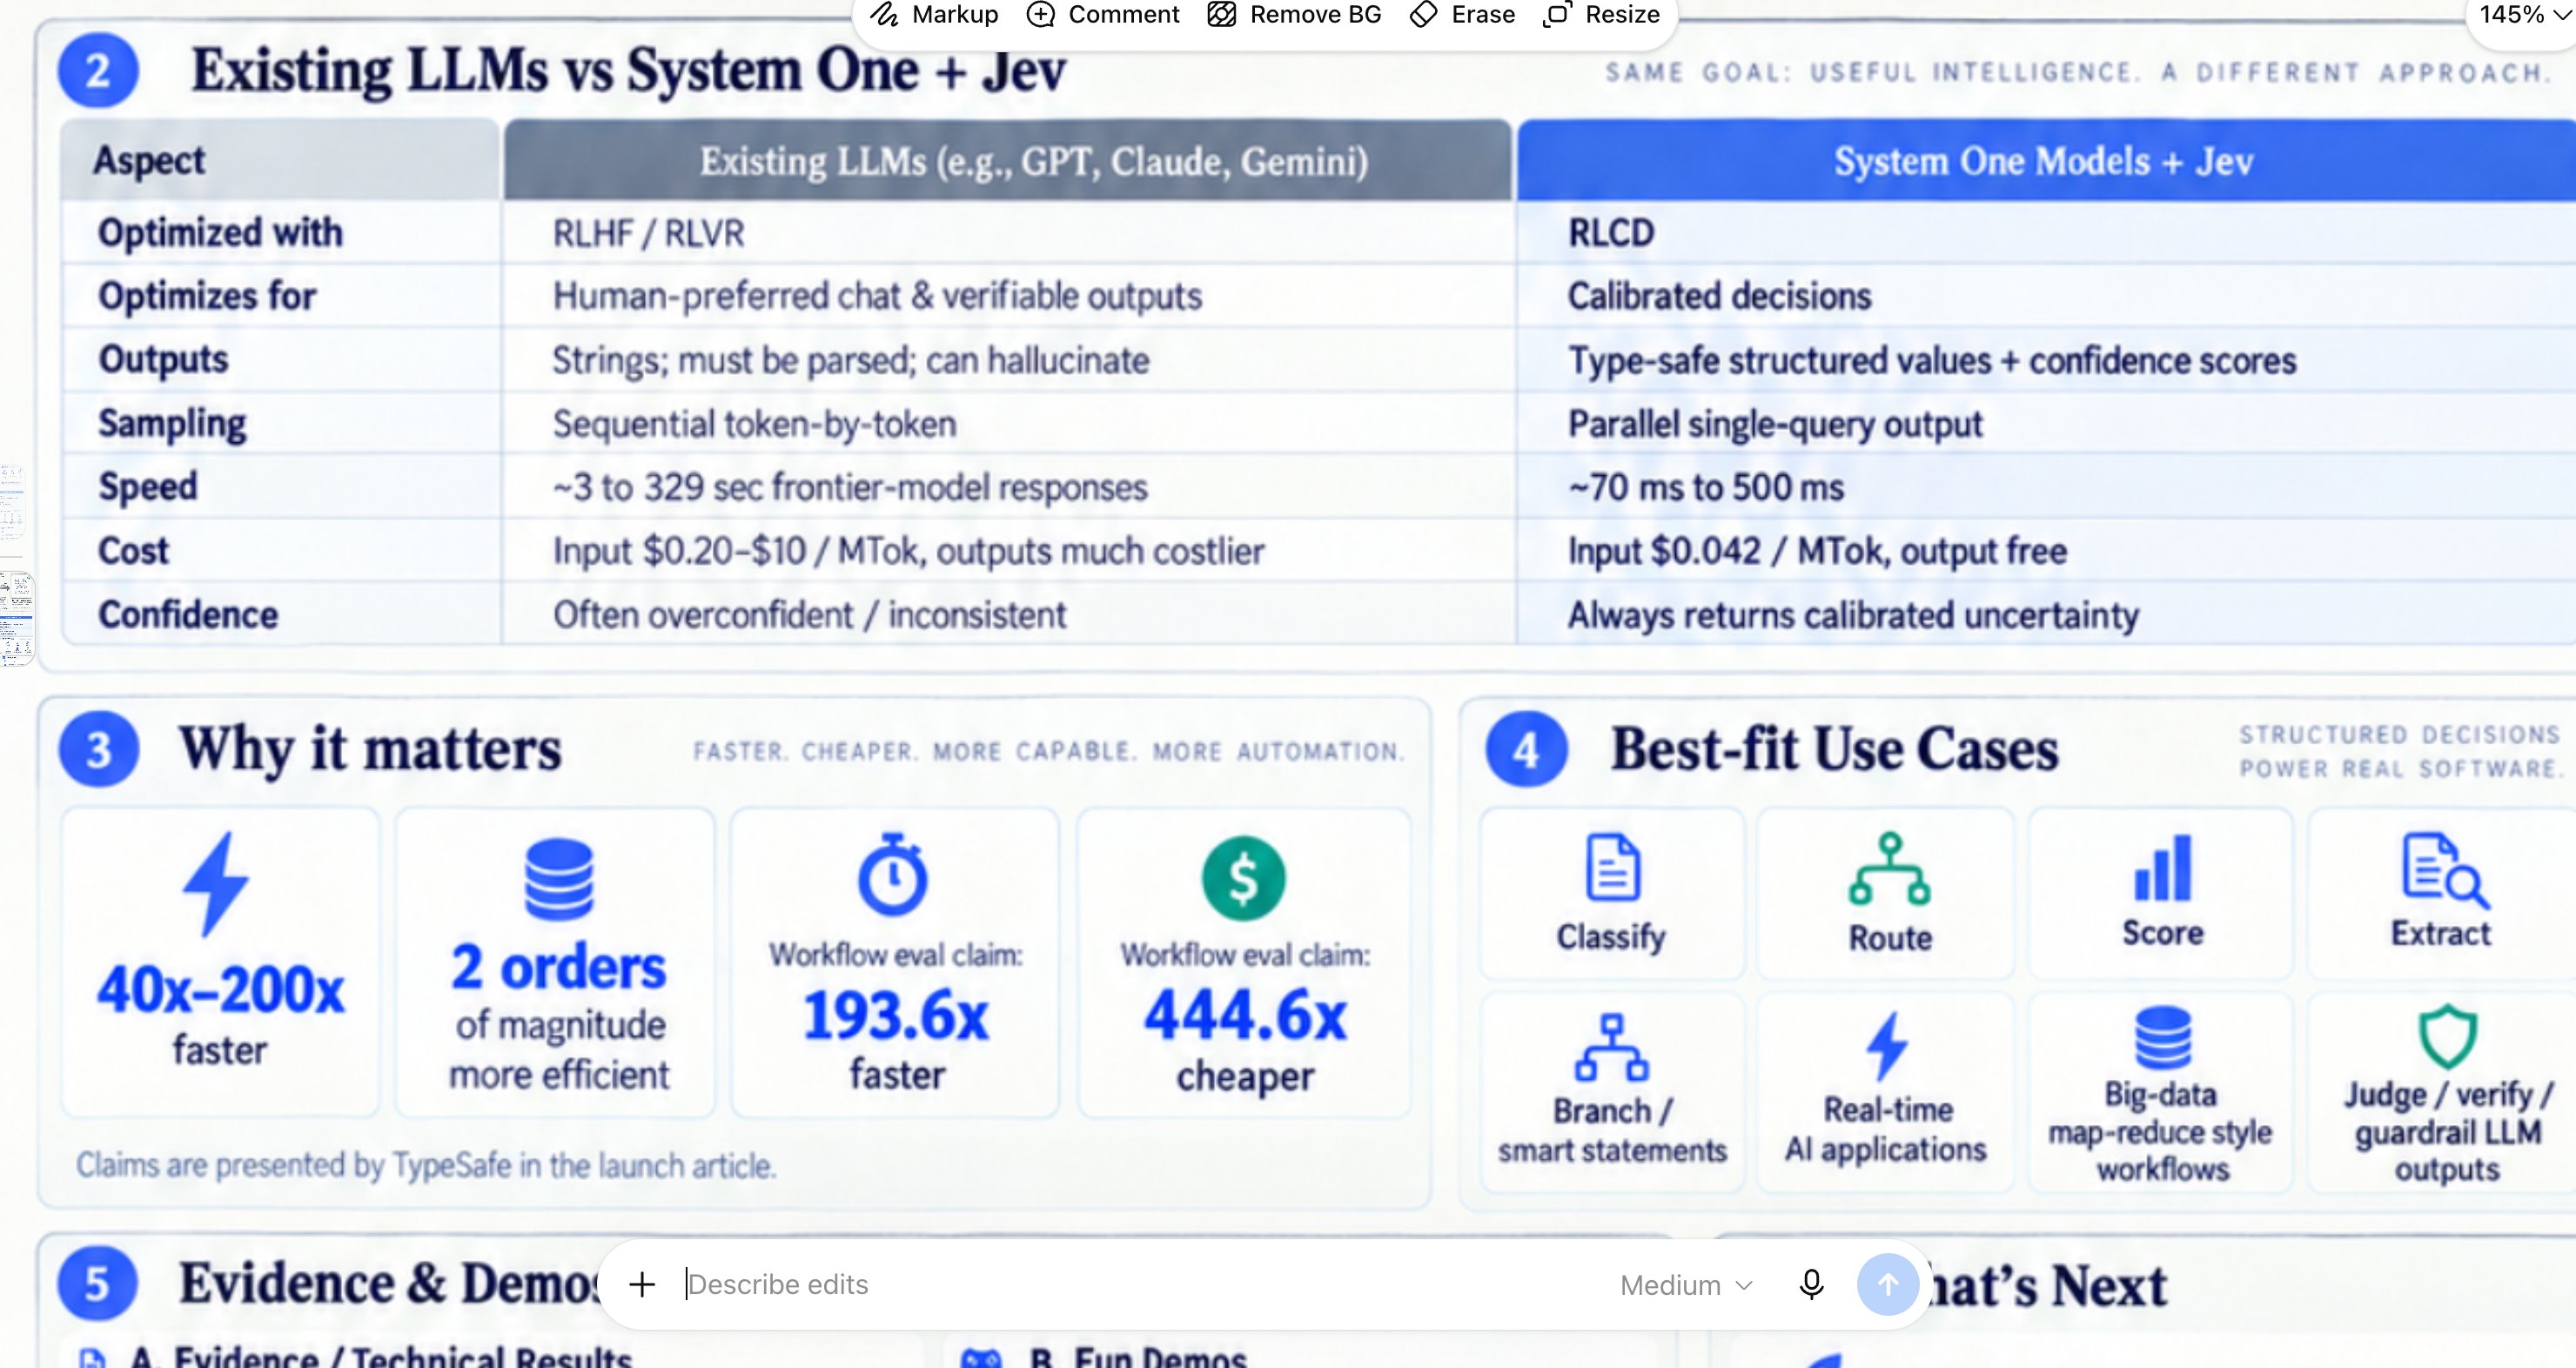Click the 'Why it matters' heading
Image resolution: width=2576 pixels, height=1368 pixels.
click(370, 749)
